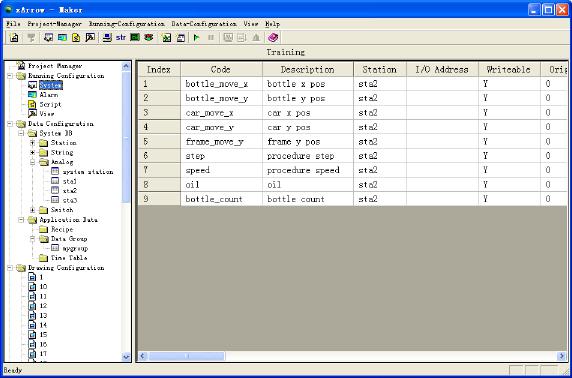
Task: Click the grayed warning triangle toolbar icon
Action: click(256, 38)
